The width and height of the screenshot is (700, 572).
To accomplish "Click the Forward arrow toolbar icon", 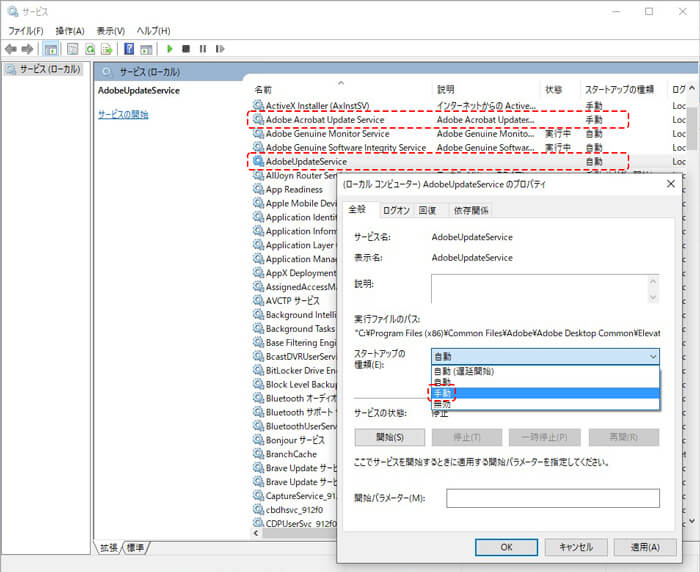I will [x=27, y=49].
